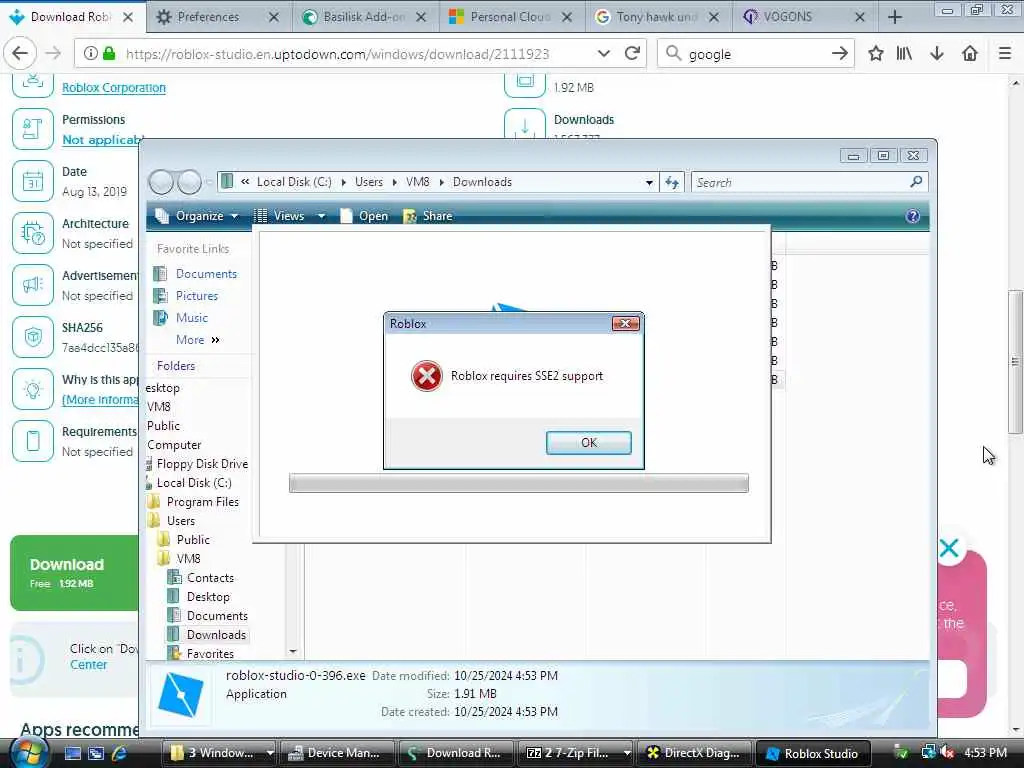The image size is (1024, 768).
Task: Click the green Download button
Action: (74, 573)
